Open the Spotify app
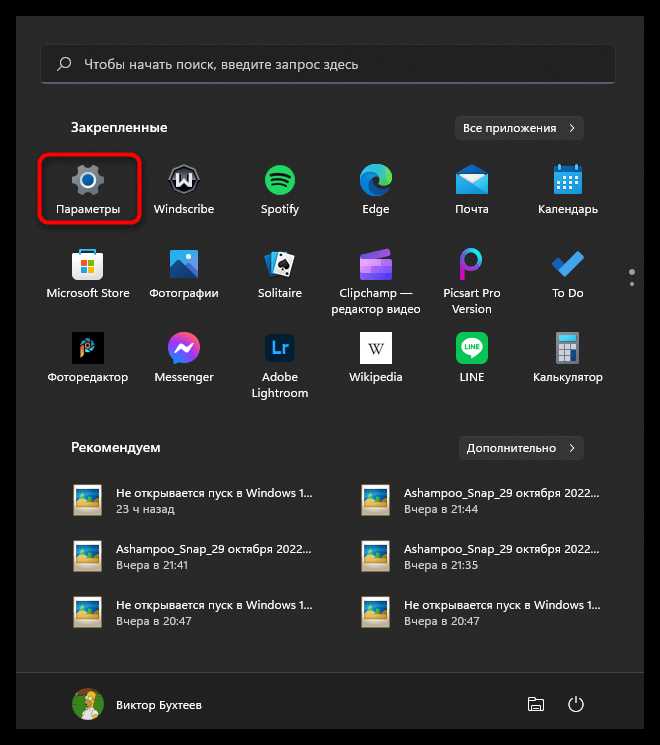The height and width of the screenshot is (745, 660). point(280,189)
